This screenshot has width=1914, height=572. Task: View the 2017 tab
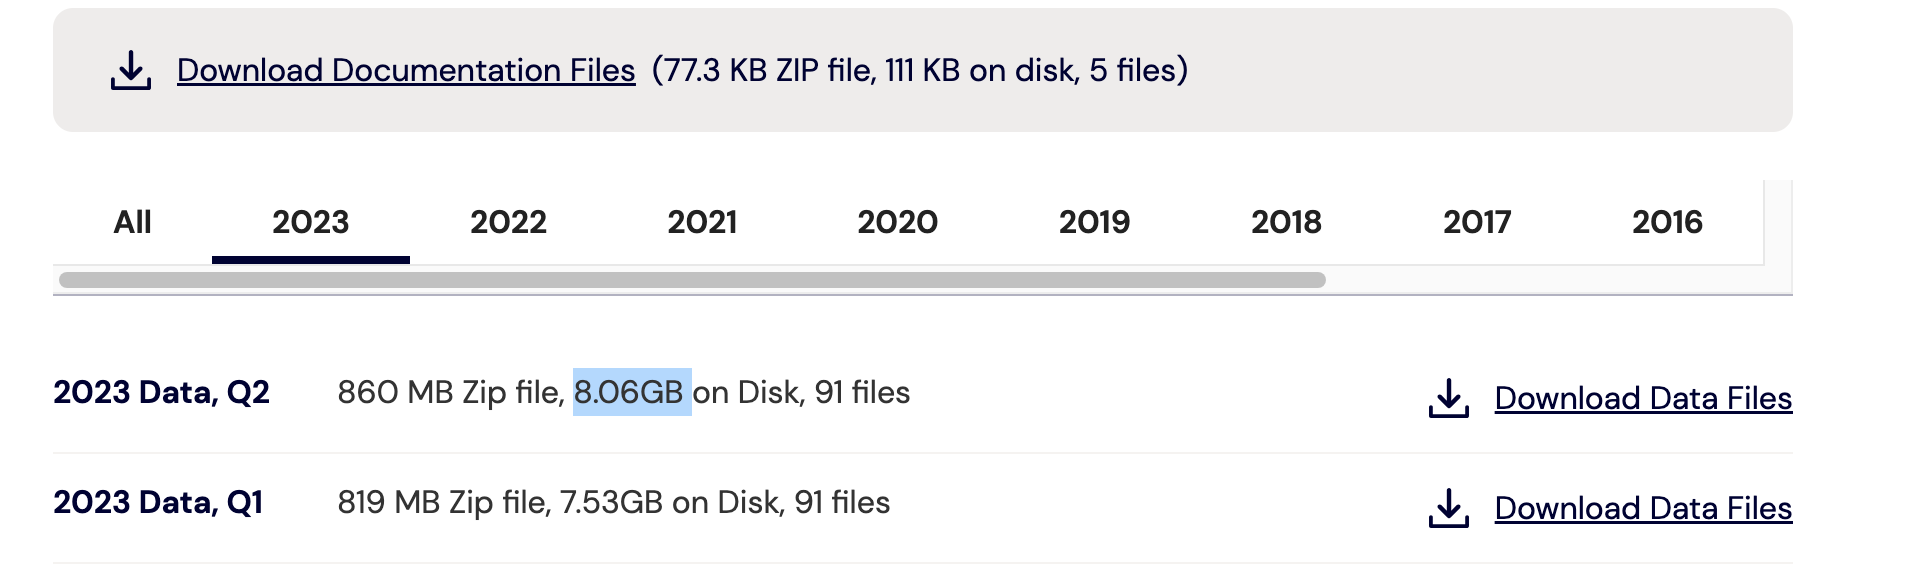pyautogui.click(x=1477, y=222)
